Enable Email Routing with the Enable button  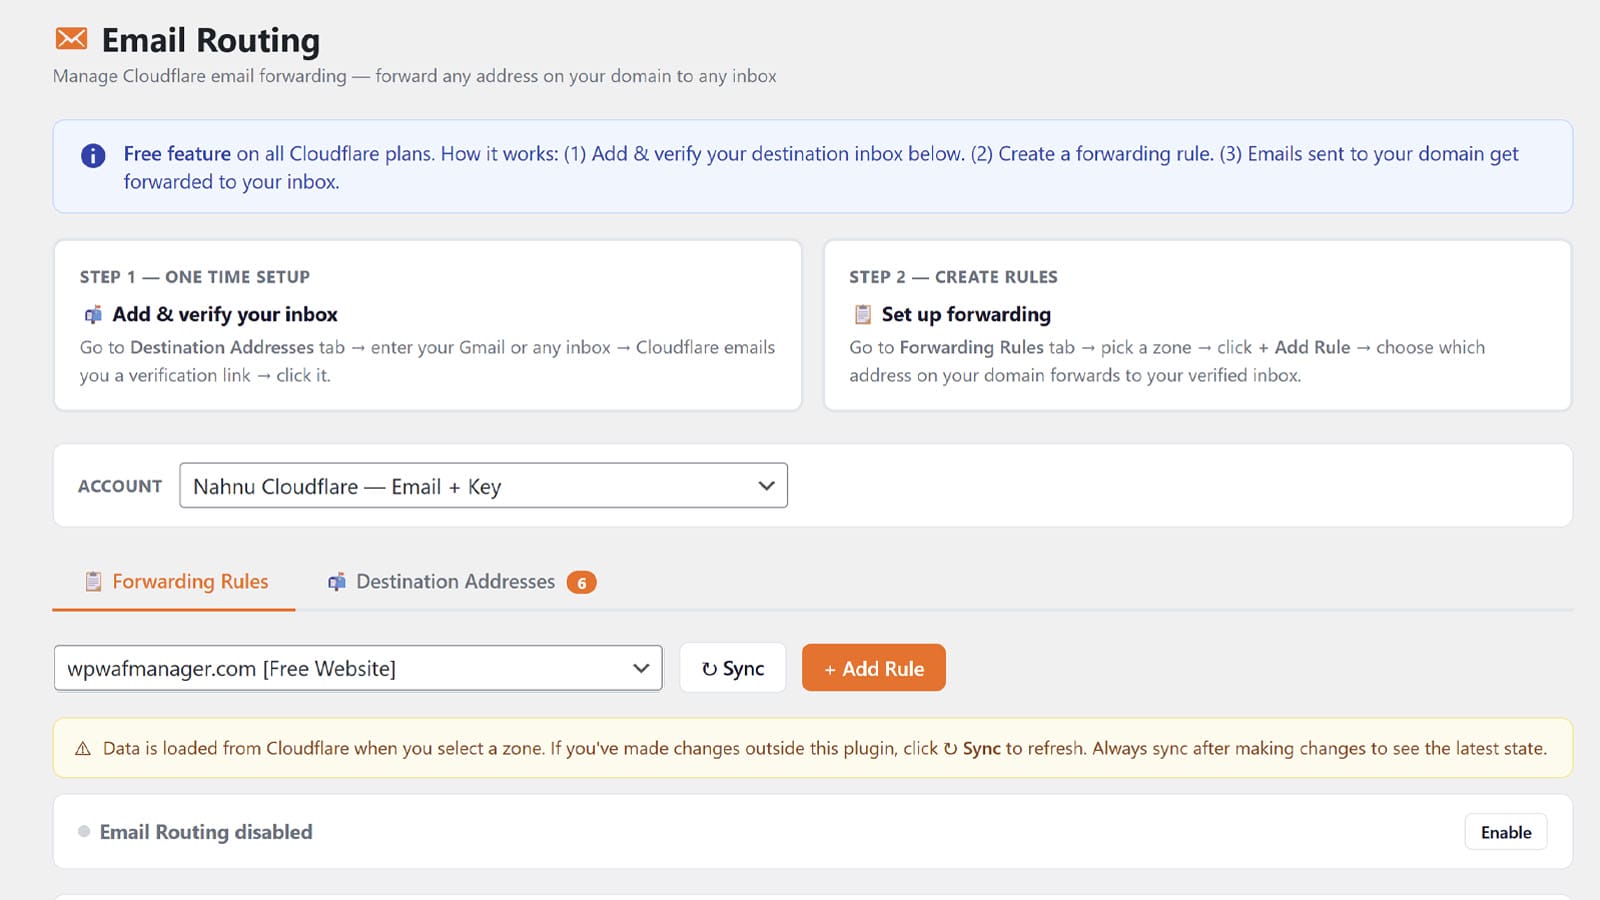tap(1506, 832)
